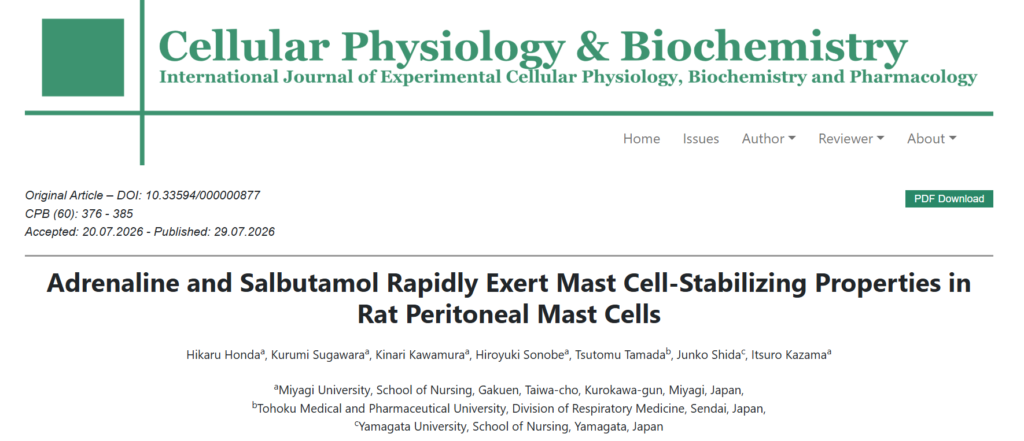Click the article title heading
This screenshot has width=1024, height=441.
tap(509, 299)
